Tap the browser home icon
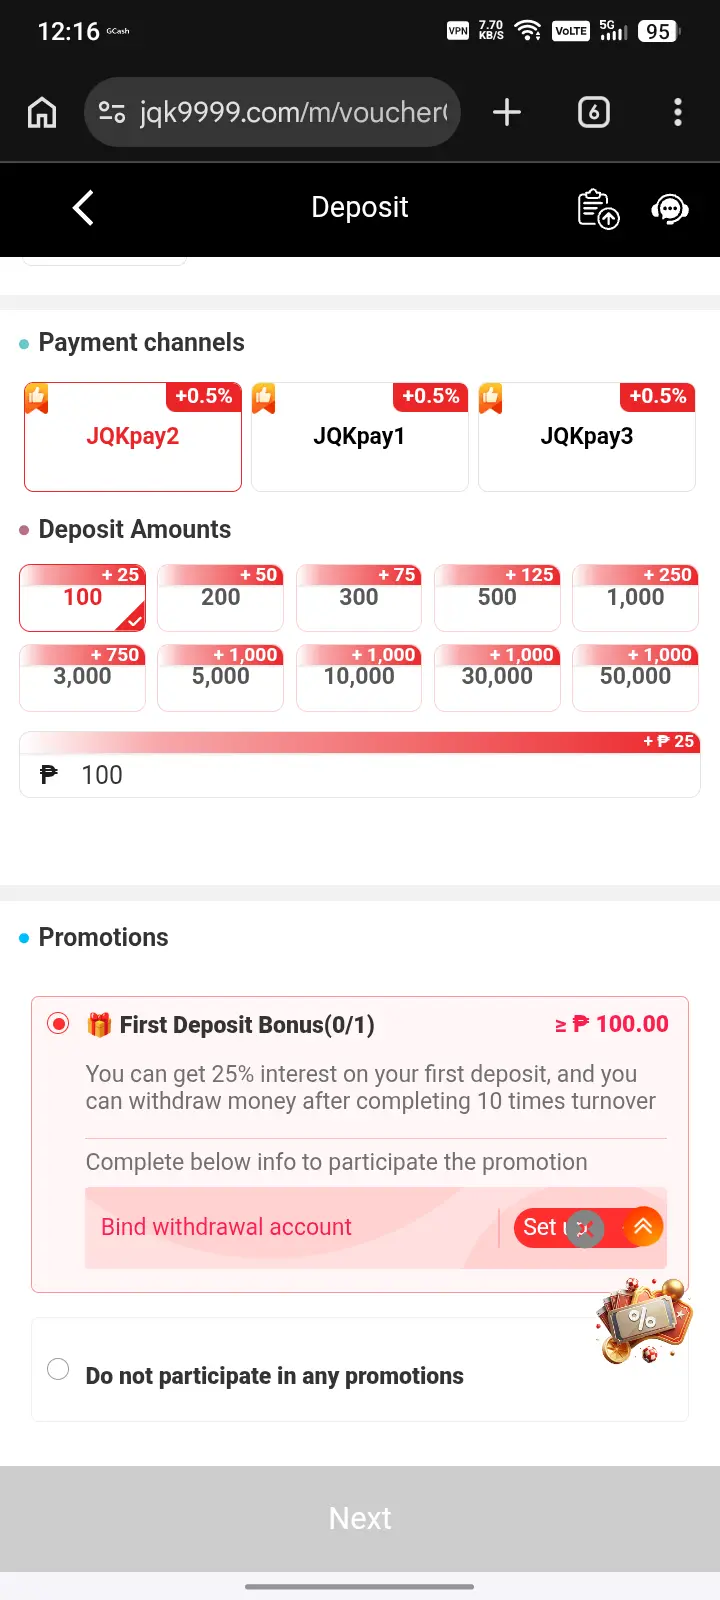This screenshot has height=1600, width=720. [x=42, y=112]
